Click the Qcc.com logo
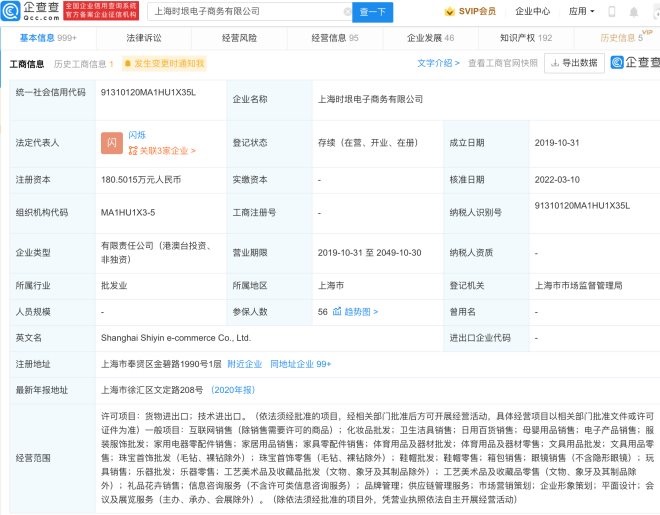 point(30,11)
